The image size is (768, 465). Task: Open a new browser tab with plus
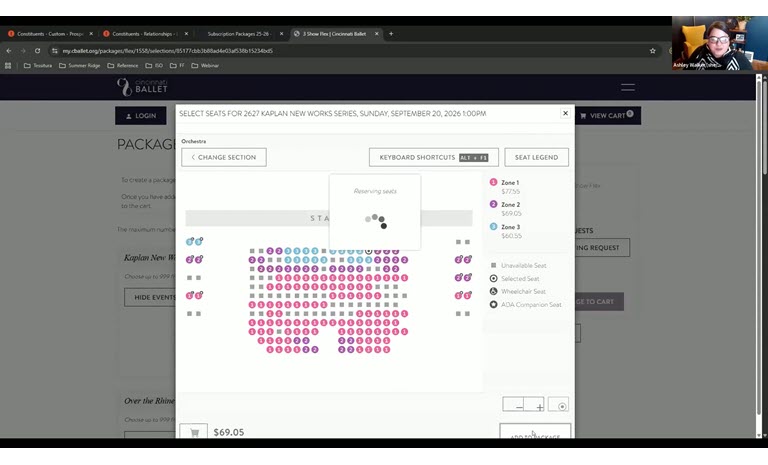coord(391,34)
